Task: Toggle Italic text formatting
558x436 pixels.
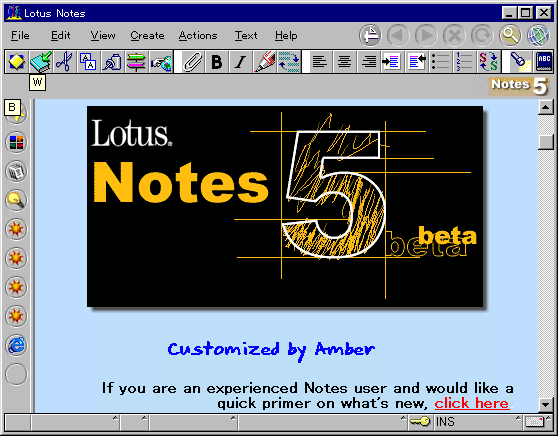Action: (x=241, y=62)
